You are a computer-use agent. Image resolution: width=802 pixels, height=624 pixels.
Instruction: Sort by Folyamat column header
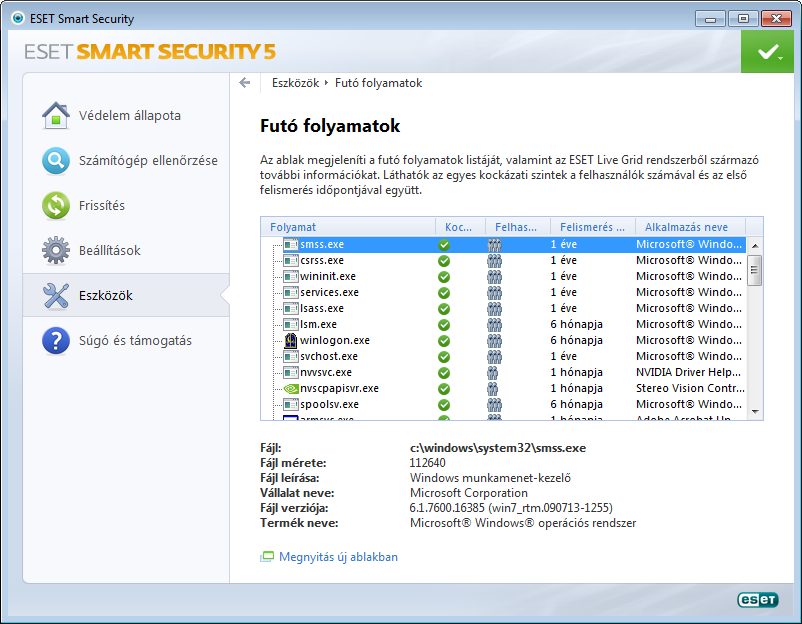point(348,227)
